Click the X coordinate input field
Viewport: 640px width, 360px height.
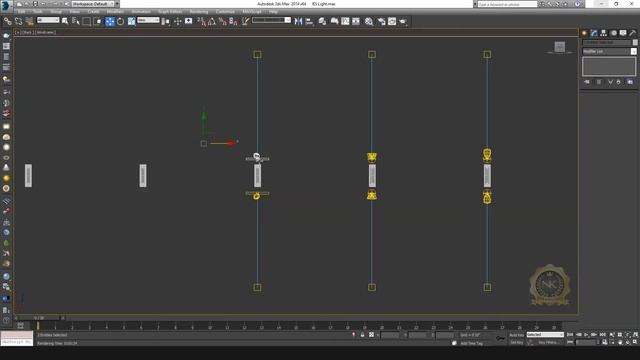tap(390, 335)
